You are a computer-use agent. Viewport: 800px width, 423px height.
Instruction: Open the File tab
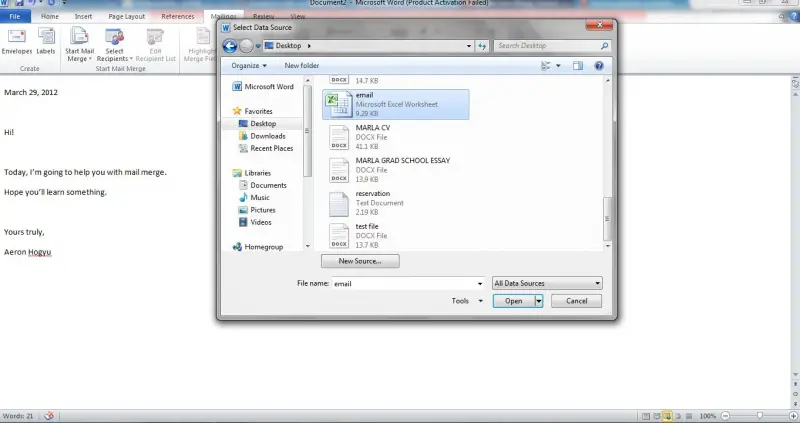tap(15, 16)
